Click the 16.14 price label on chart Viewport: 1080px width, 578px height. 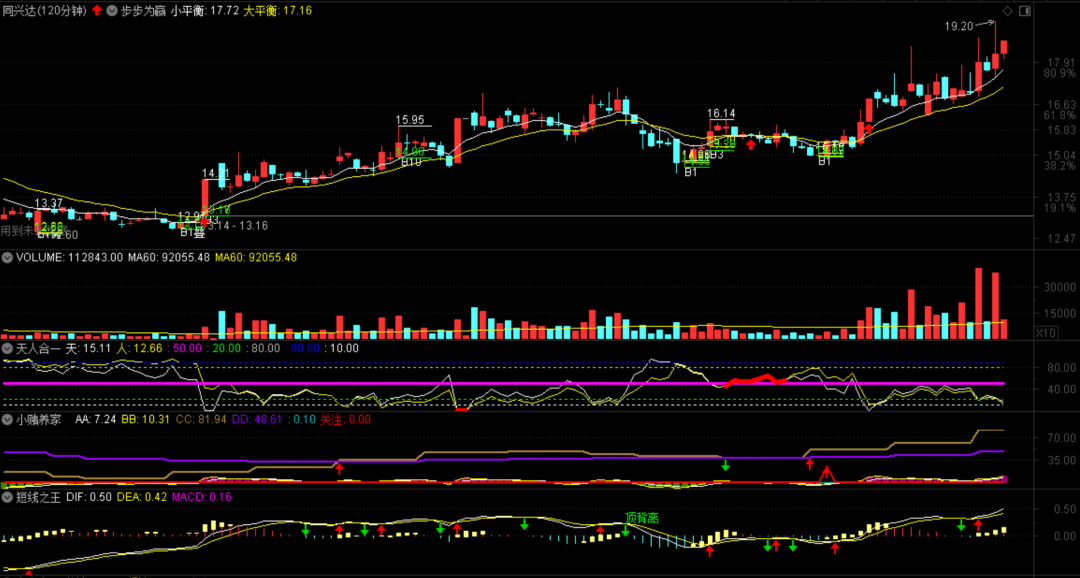pos(721,114)
